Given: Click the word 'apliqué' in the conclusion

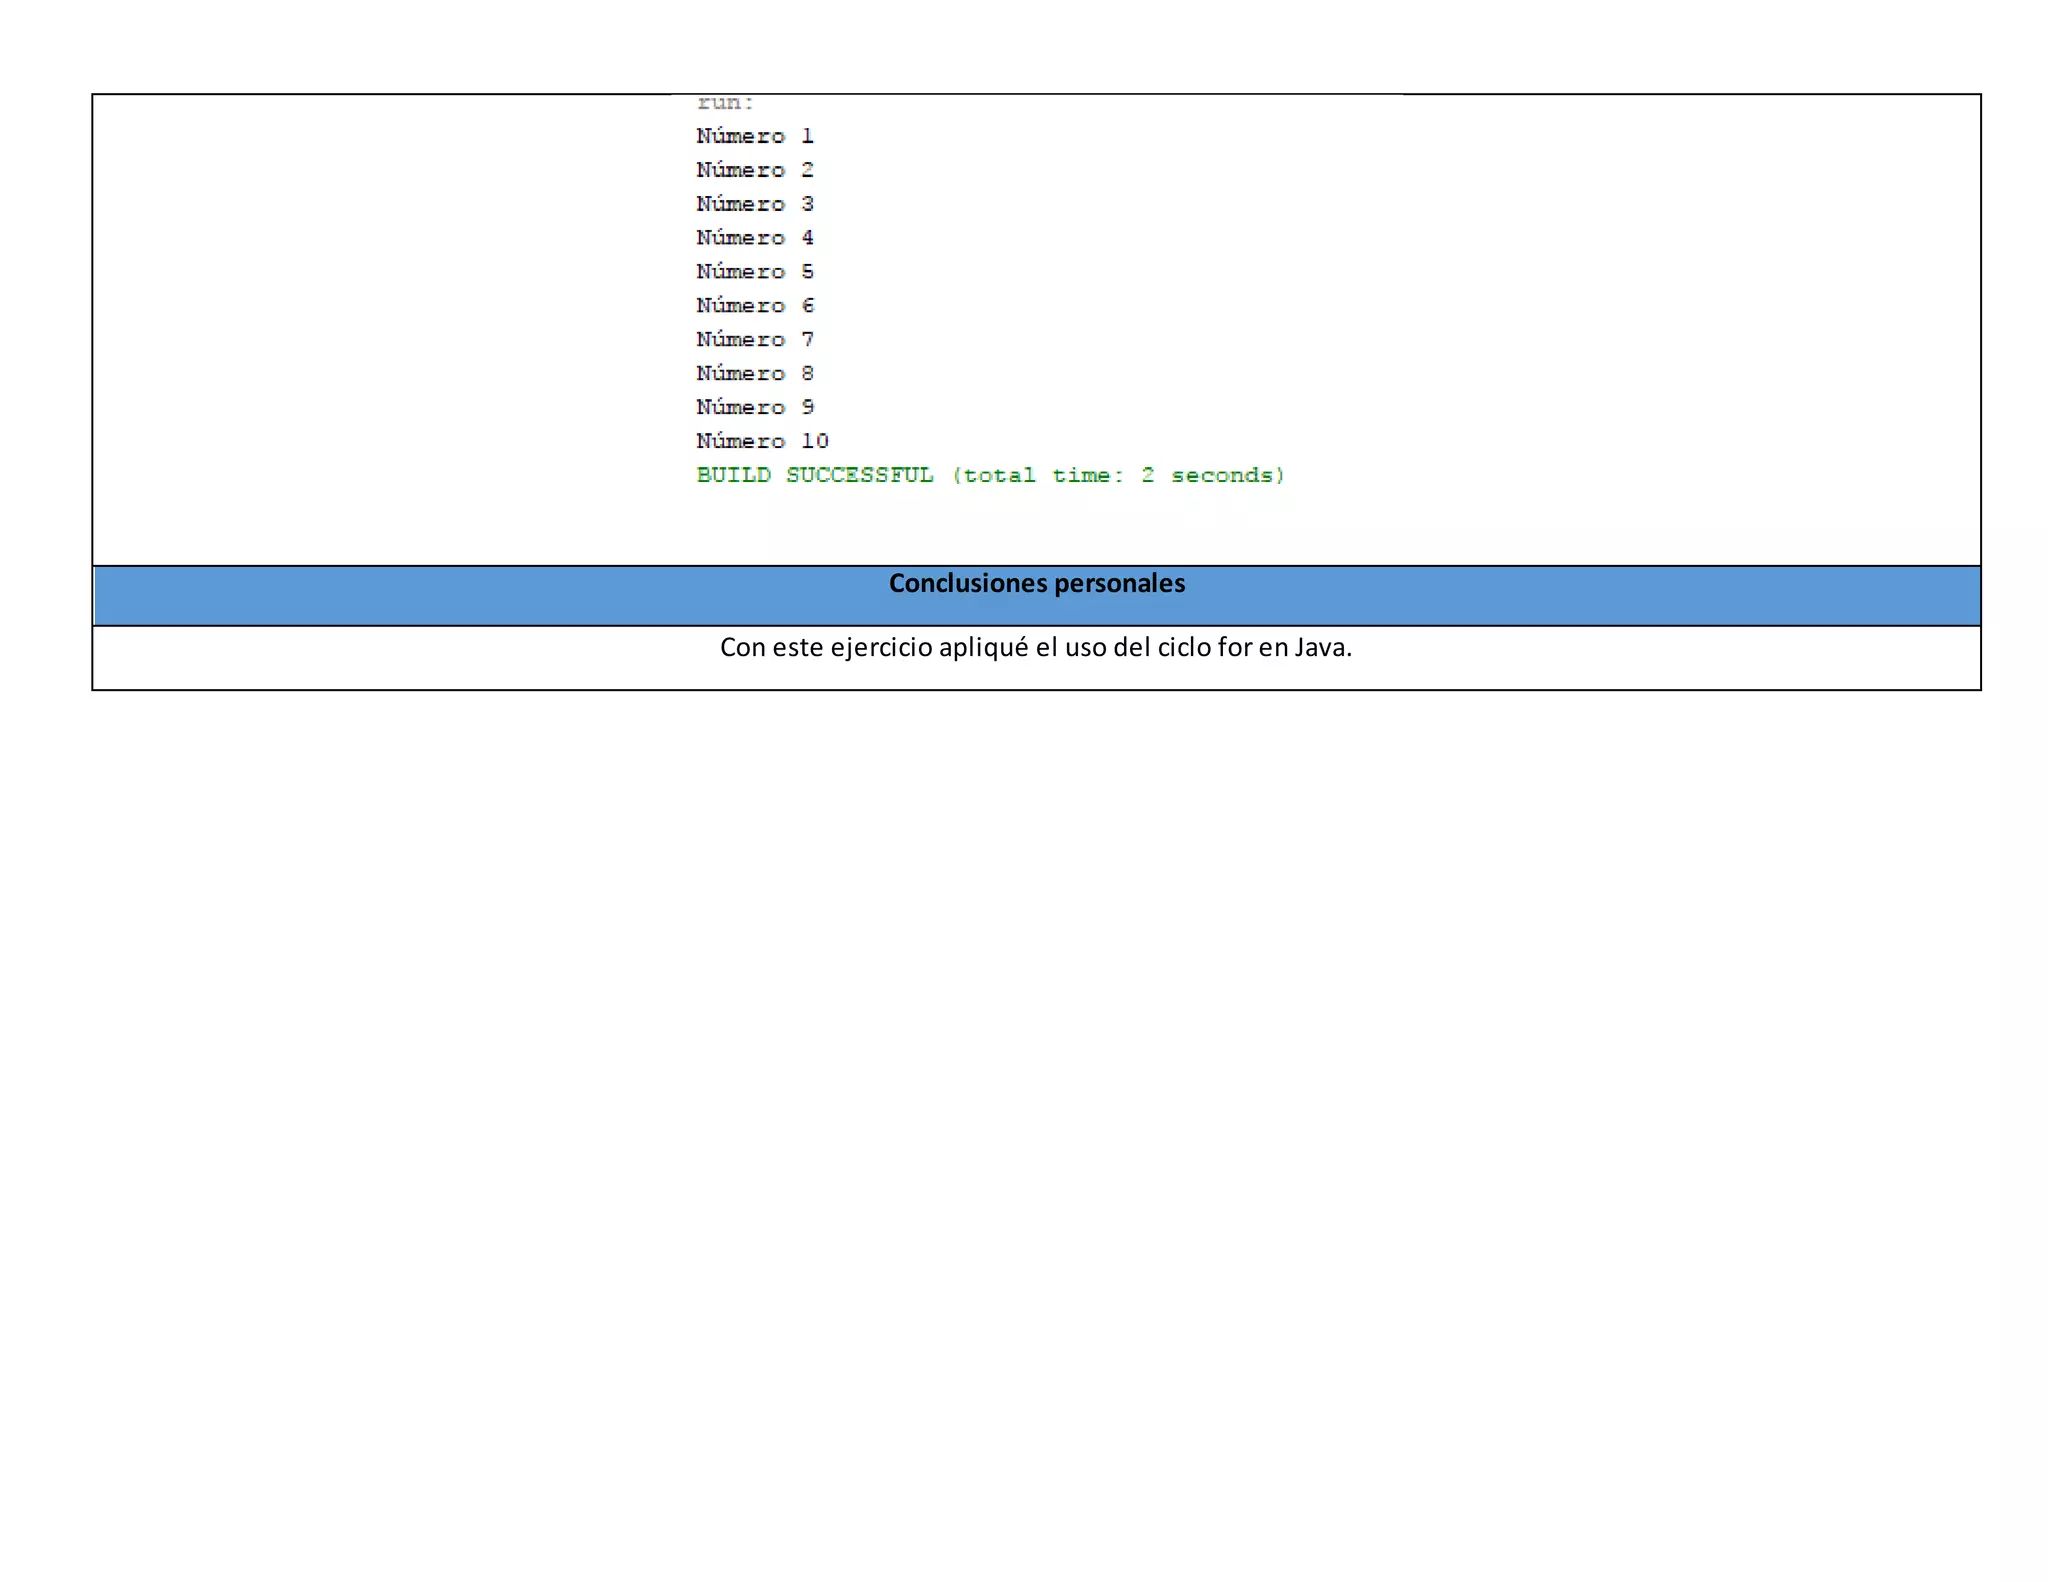Looking at the screenshot, I should pyautogui.click(x=983, y=648).
